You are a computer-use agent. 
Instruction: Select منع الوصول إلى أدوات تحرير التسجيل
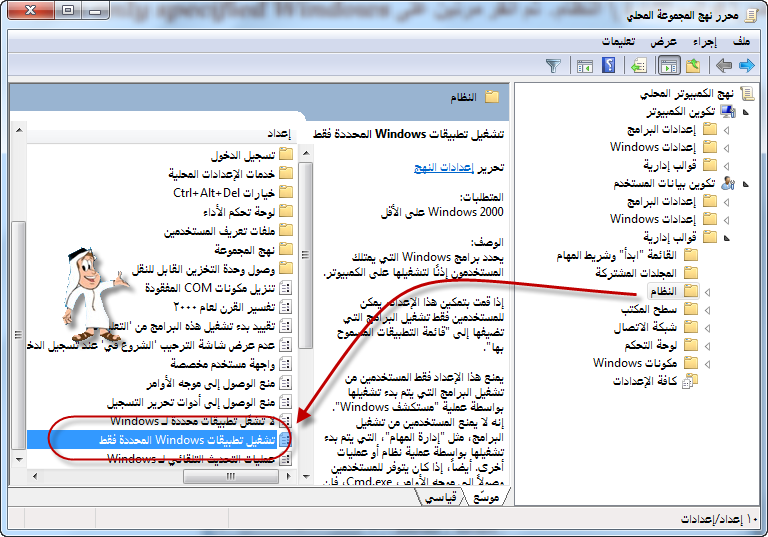coord(192,402)
